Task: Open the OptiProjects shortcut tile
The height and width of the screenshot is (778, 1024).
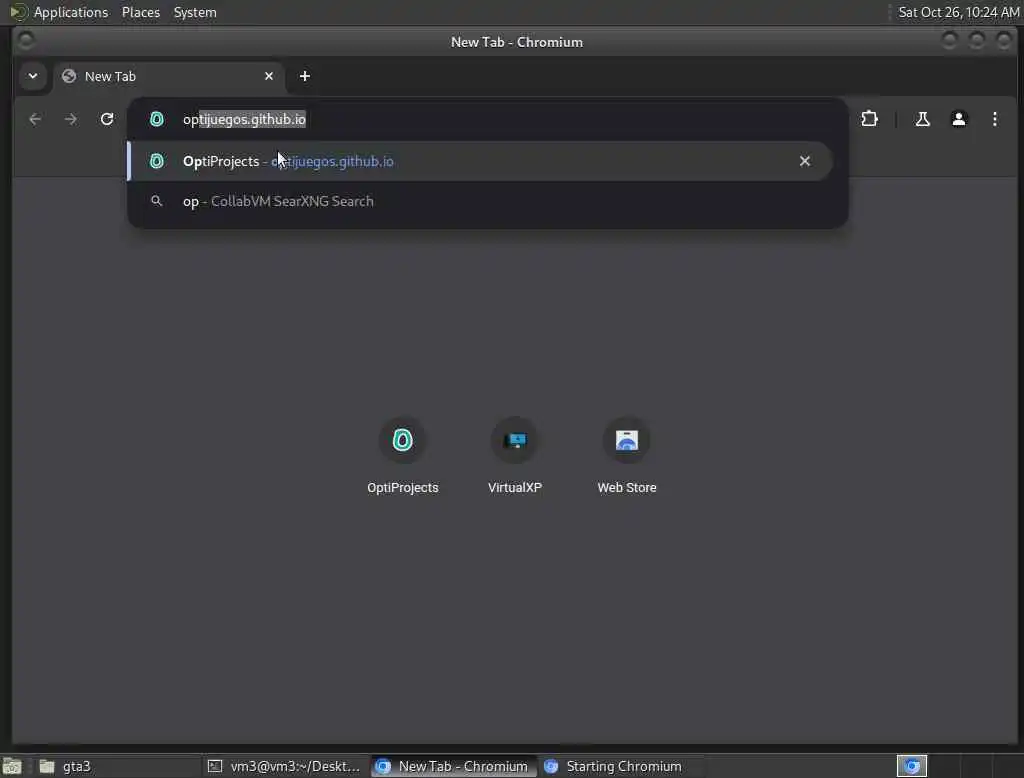Action: point(402,457)
